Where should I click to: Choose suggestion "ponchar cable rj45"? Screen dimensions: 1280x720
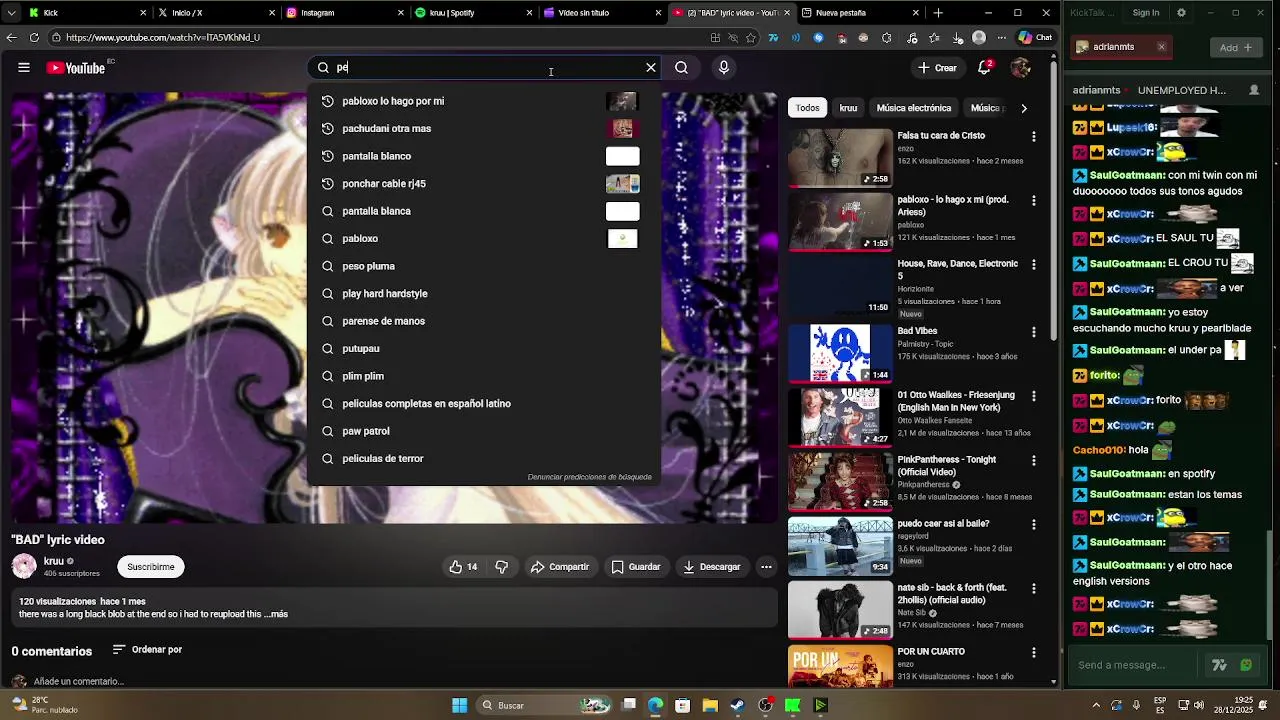click(483, 184)
